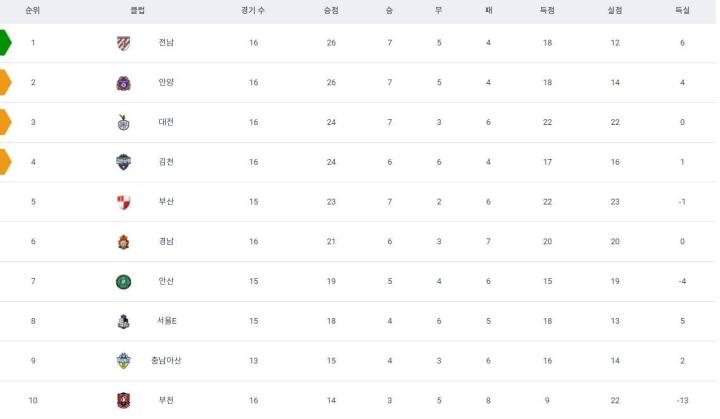Image resolution: width=720 pixels, height=419 pixels.
Task: Click the orange rank marker beside rank 2
Action: point(6,83)
